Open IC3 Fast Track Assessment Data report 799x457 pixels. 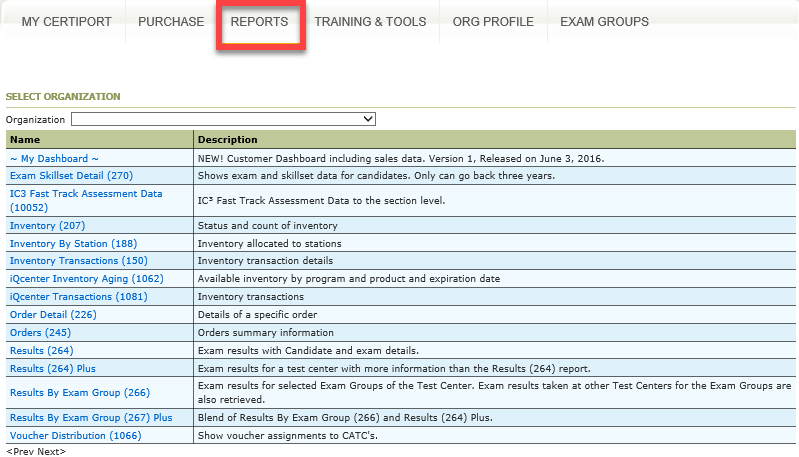86,201
